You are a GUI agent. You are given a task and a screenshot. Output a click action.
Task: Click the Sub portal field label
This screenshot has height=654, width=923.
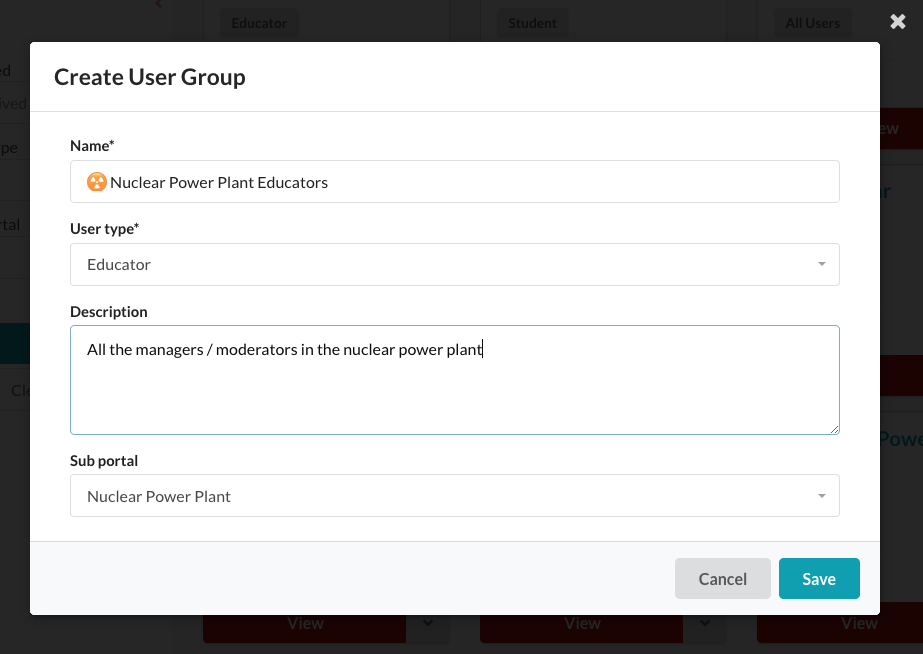[x=104, y=461]
